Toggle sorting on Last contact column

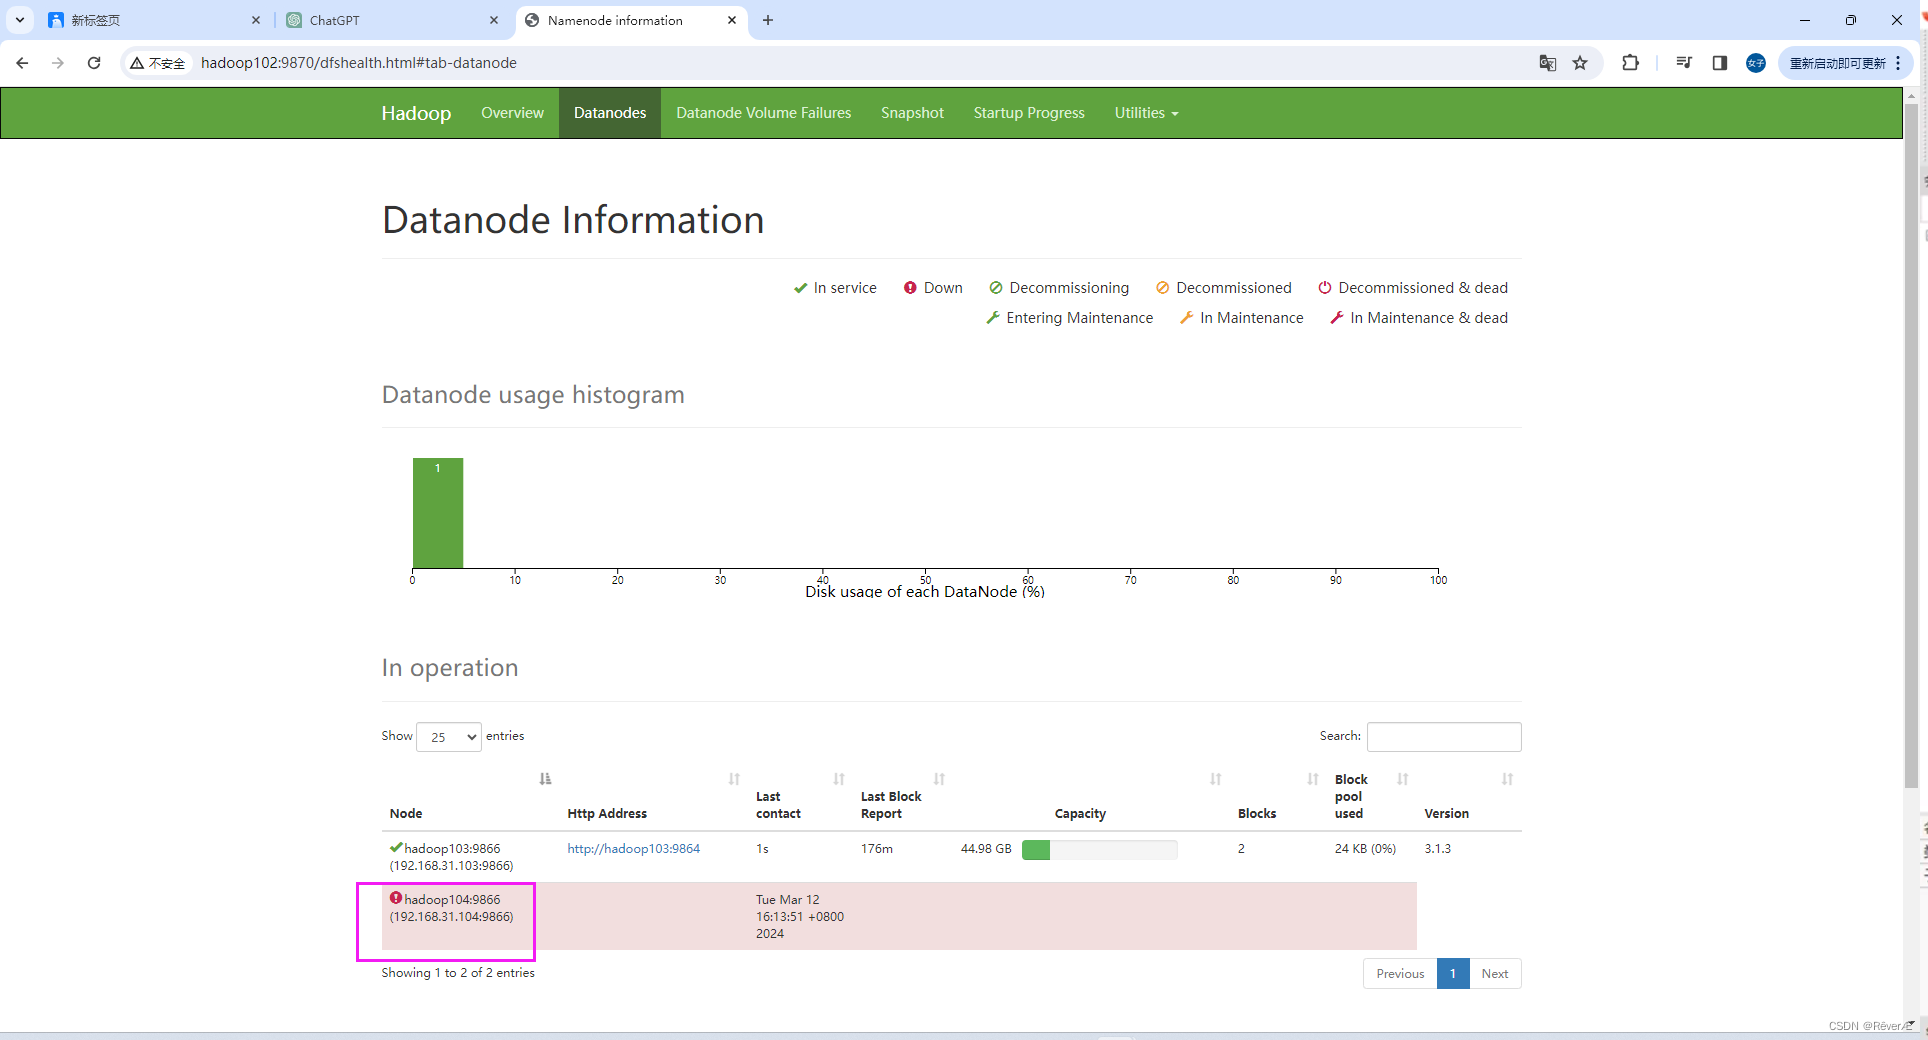coord(838,779)
